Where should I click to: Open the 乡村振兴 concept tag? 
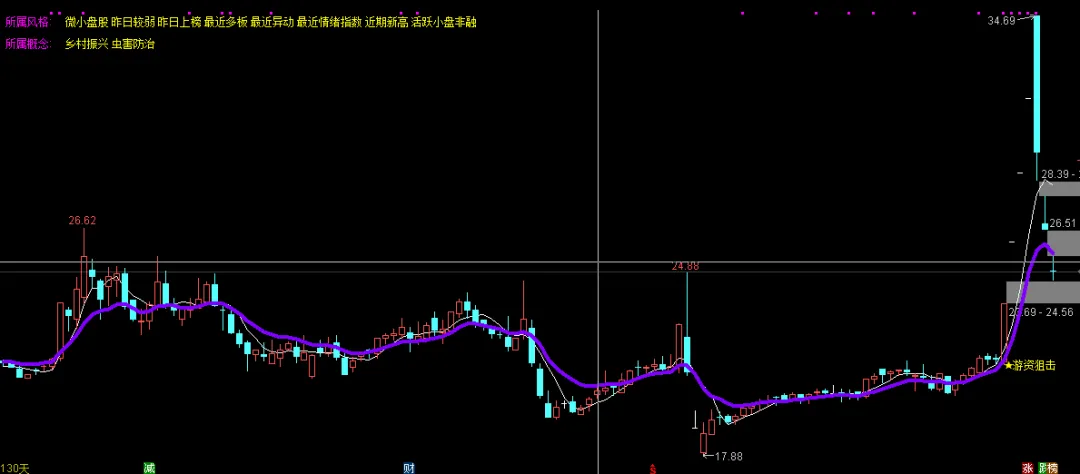[x=86, y=44]
